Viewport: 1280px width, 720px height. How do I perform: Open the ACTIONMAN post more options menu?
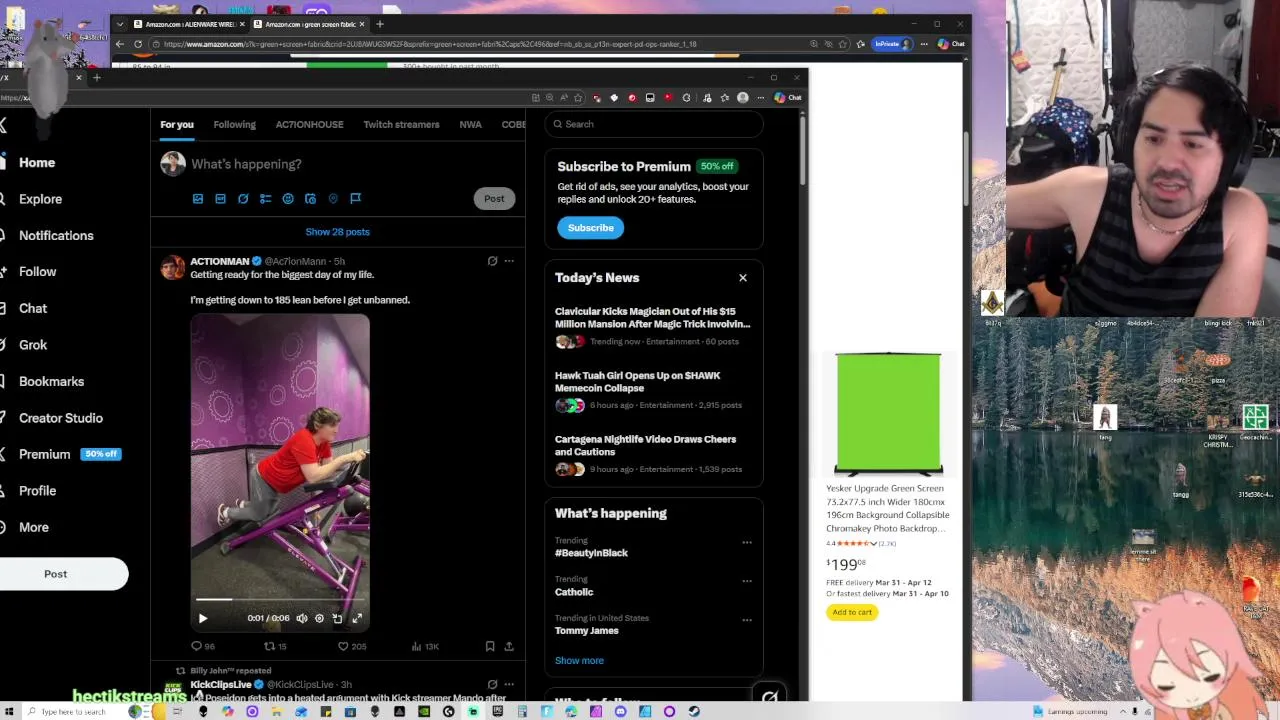coord(509,261)
